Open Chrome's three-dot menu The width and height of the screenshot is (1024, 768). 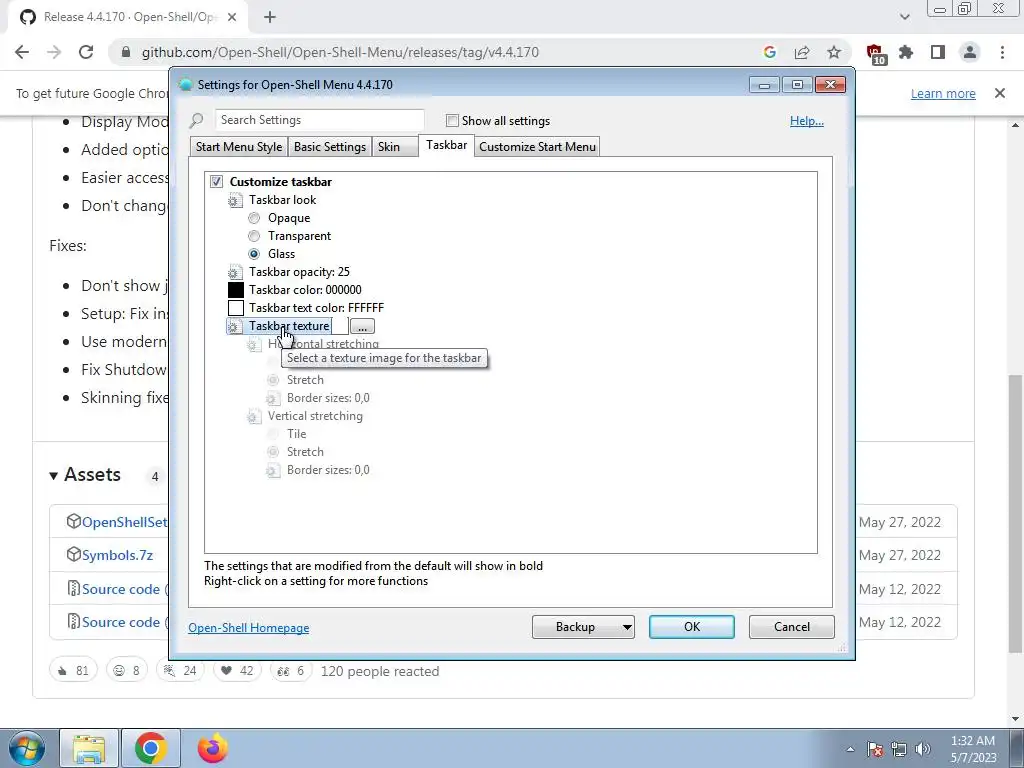click(x=1002, y=52)
